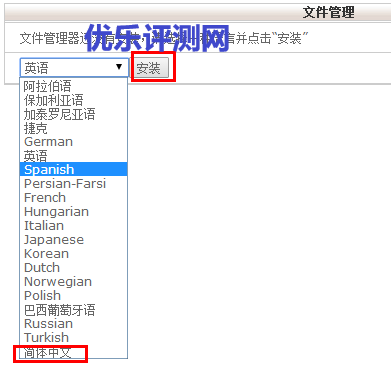Pick Korean in the language list
The width and height of the screenshot is (391, 367).
tap(73, 253)
